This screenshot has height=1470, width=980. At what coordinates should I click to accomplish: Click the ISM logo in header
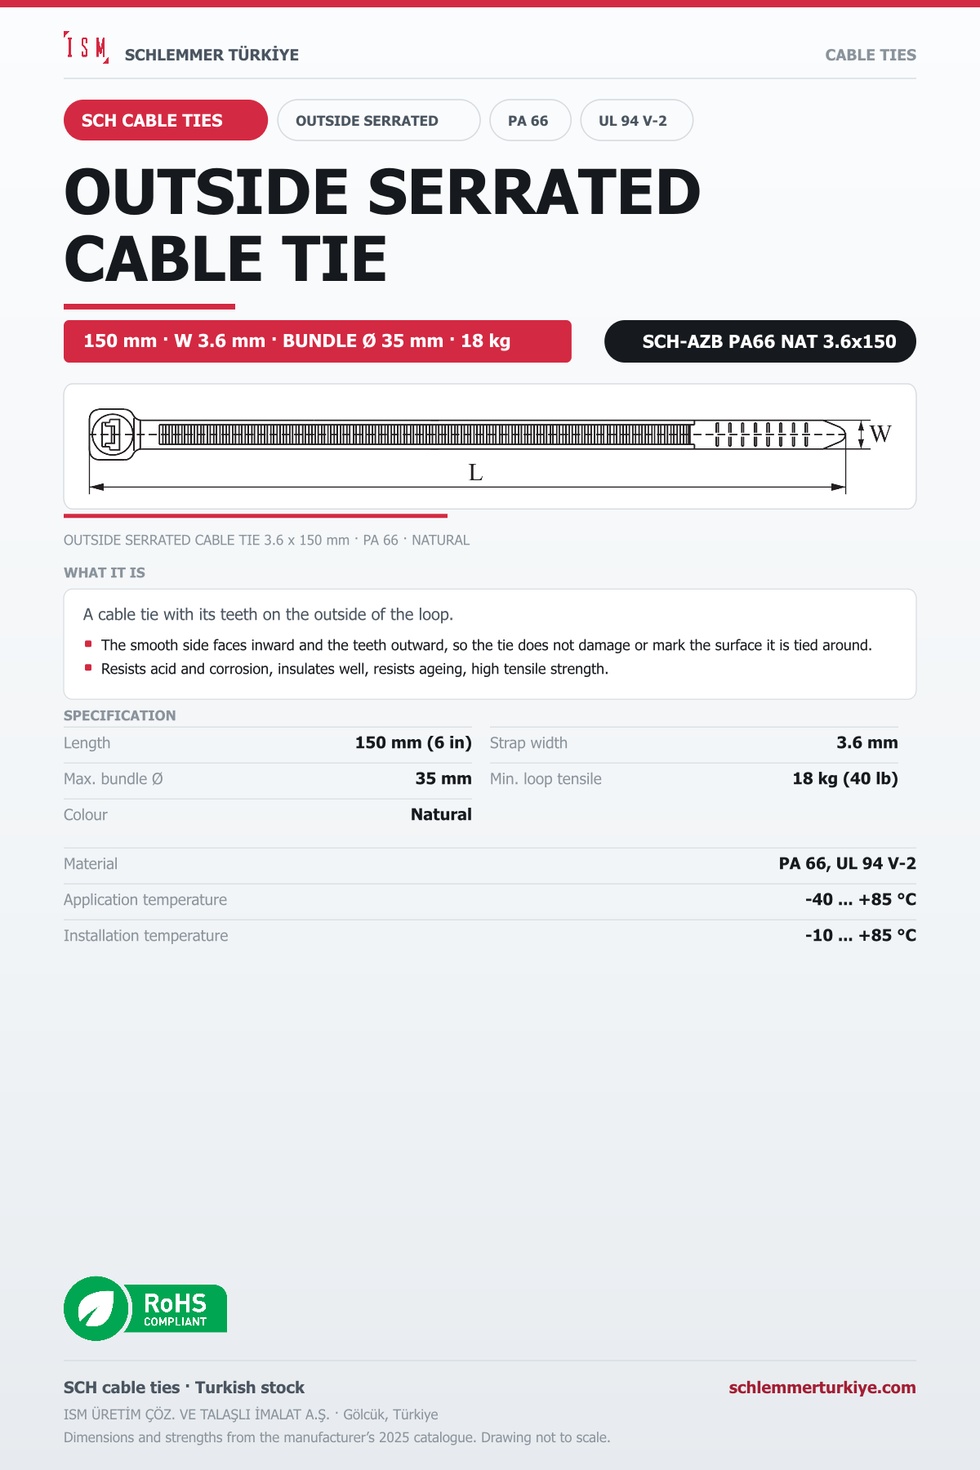[x=86, y=48]
